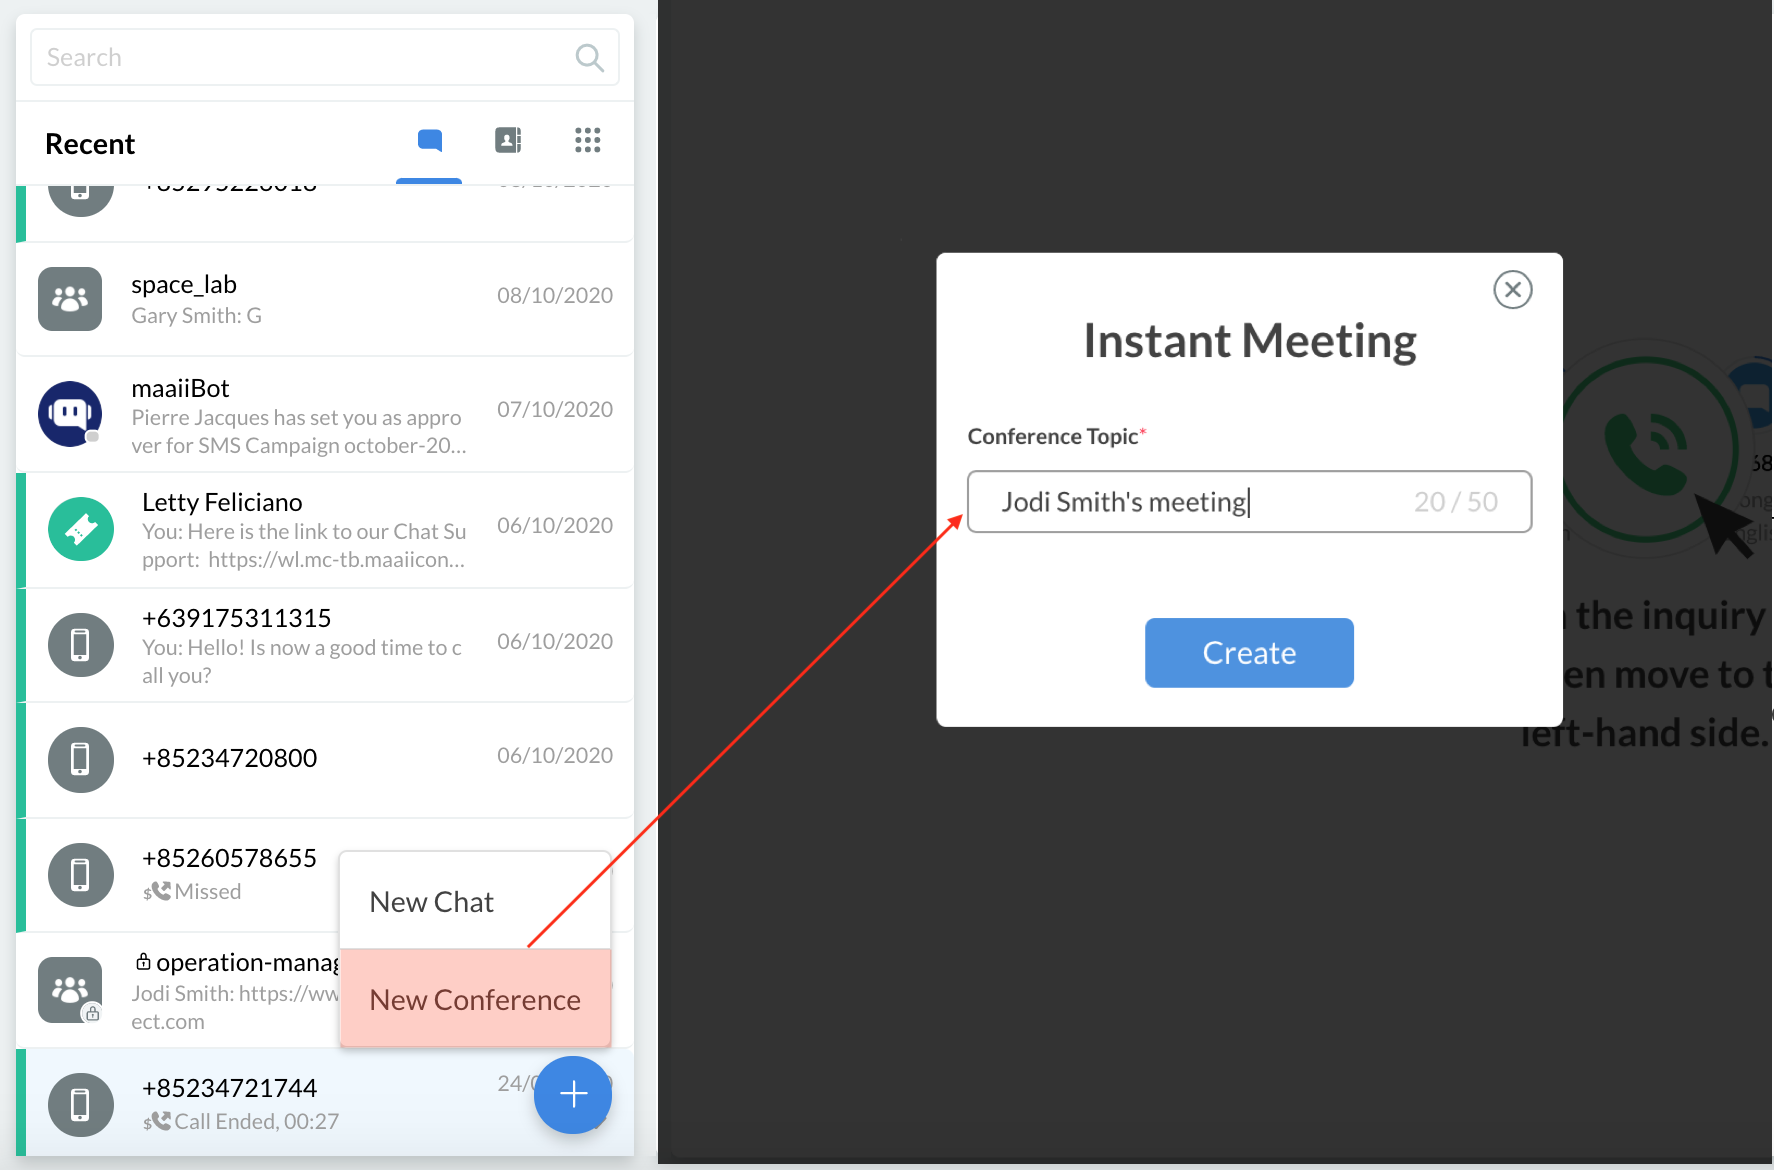Open the maaiiBot conversation
This screenshot has height=1170, width=1774.
[325, 414]
